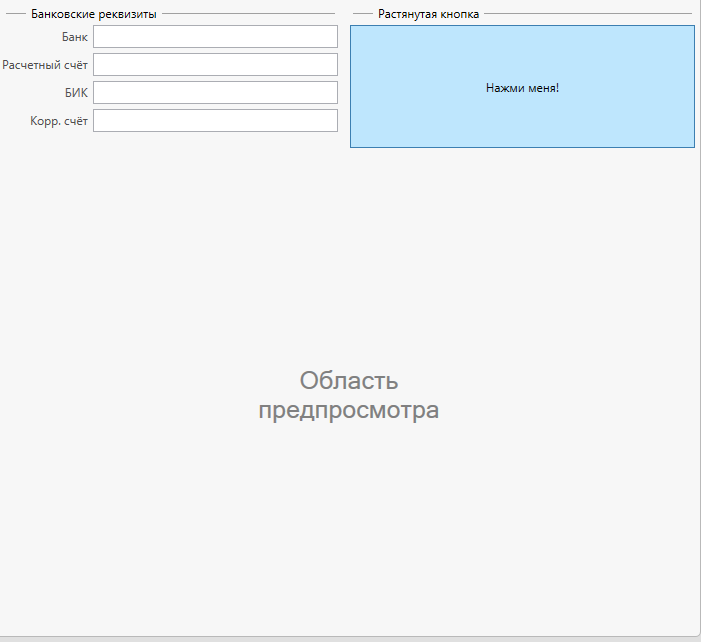This screenshot has height=642, width=701.
Task: Click the Область предпросмотра placeholder text
Action: [348, 396]
